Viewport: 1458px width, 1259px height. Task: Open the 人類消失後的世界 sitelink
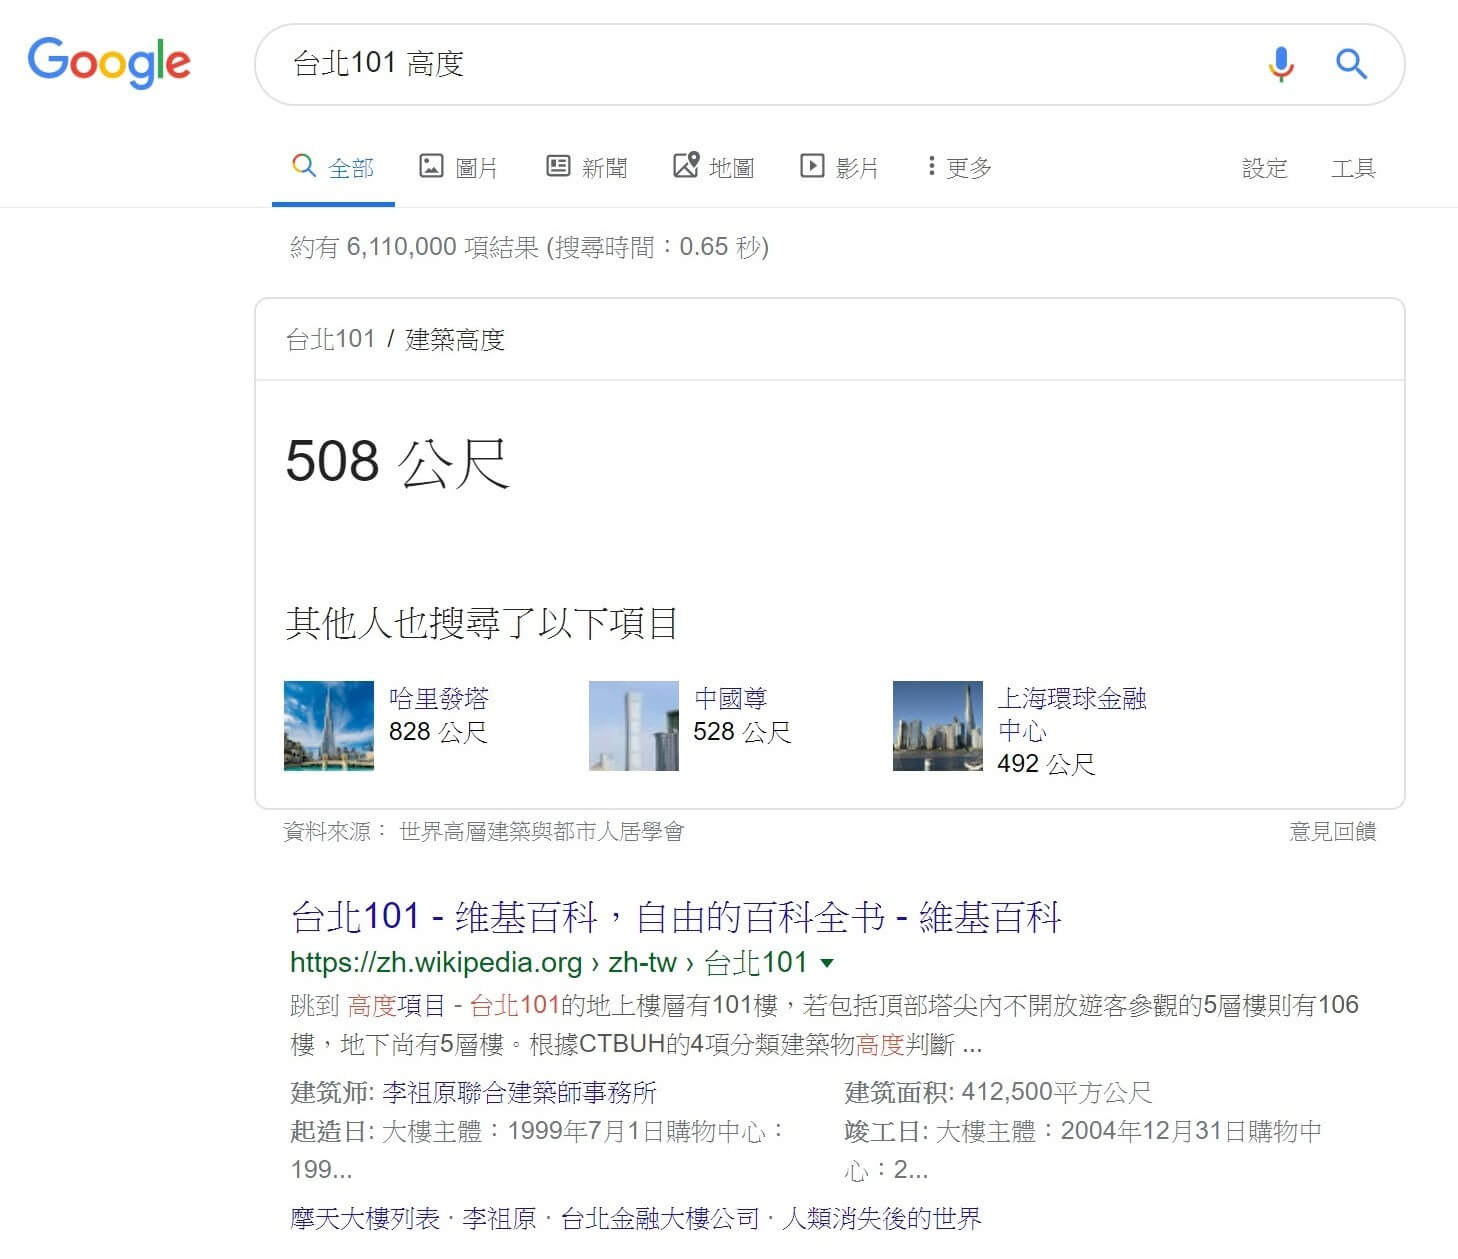click(x=882, y=1218)
